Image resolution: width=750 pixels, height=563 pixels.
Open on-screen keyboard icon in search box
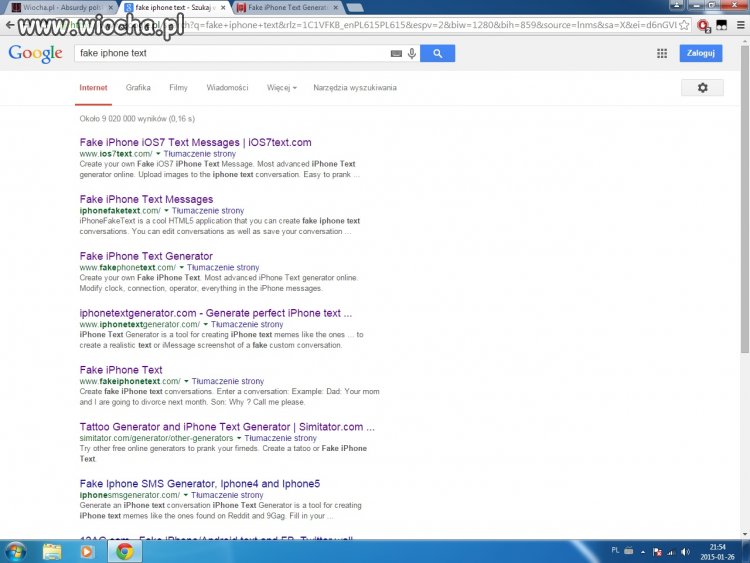[x=396, y=54]
